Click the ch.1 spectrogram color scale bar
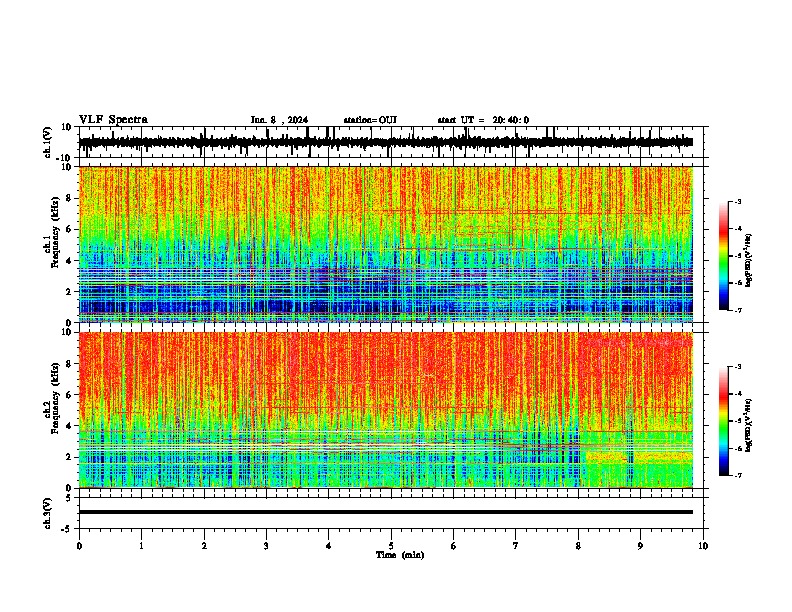The height and width of the screenshot is (612, 792). tap(724, 256)
